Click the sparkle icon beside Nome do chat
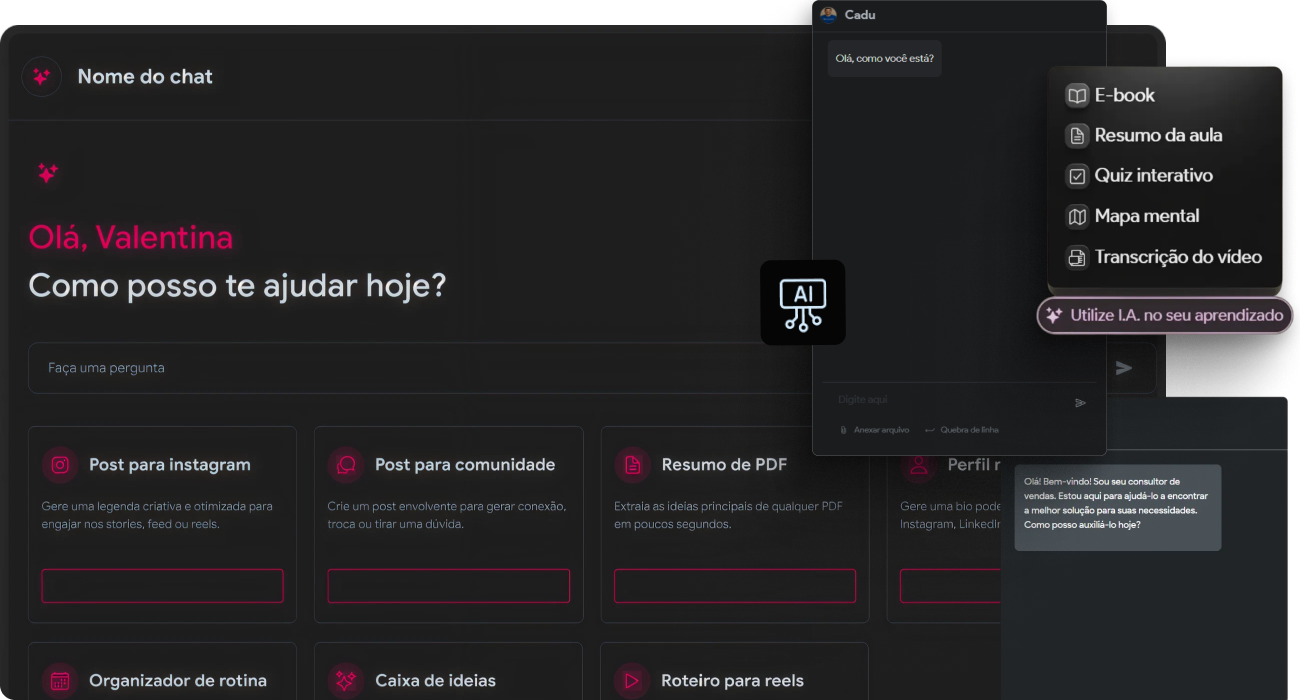The width and height of the screenshot is (1300, 700). click(x=41, y=77)
